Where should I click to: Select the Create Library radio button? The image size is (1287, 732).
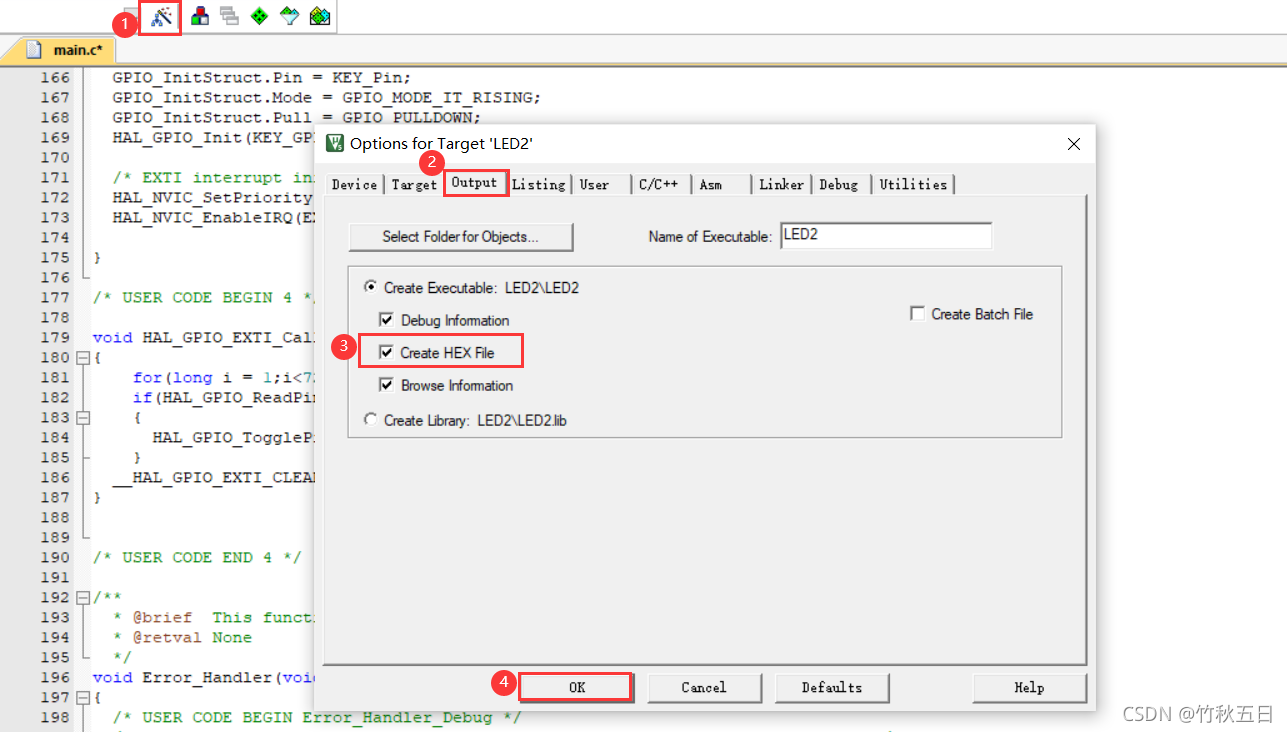371,421
